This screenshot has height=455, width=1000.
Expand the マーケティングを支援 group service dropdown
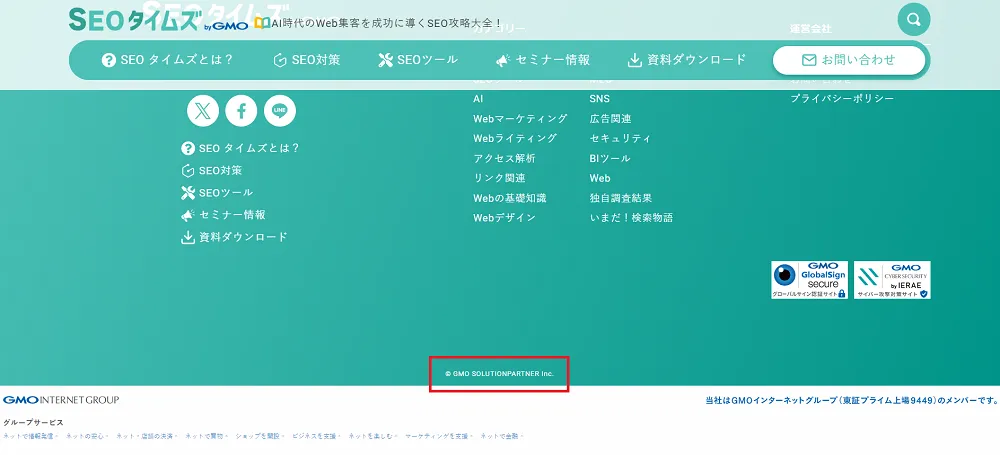point(439,436)
